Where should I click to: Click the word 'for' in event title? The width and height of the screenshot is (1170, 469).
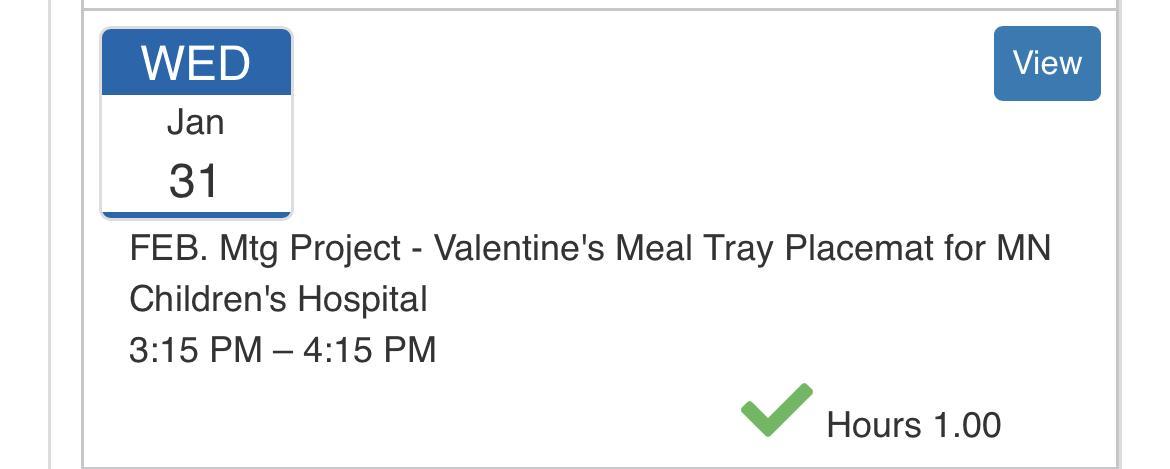(x=964, y=248)
